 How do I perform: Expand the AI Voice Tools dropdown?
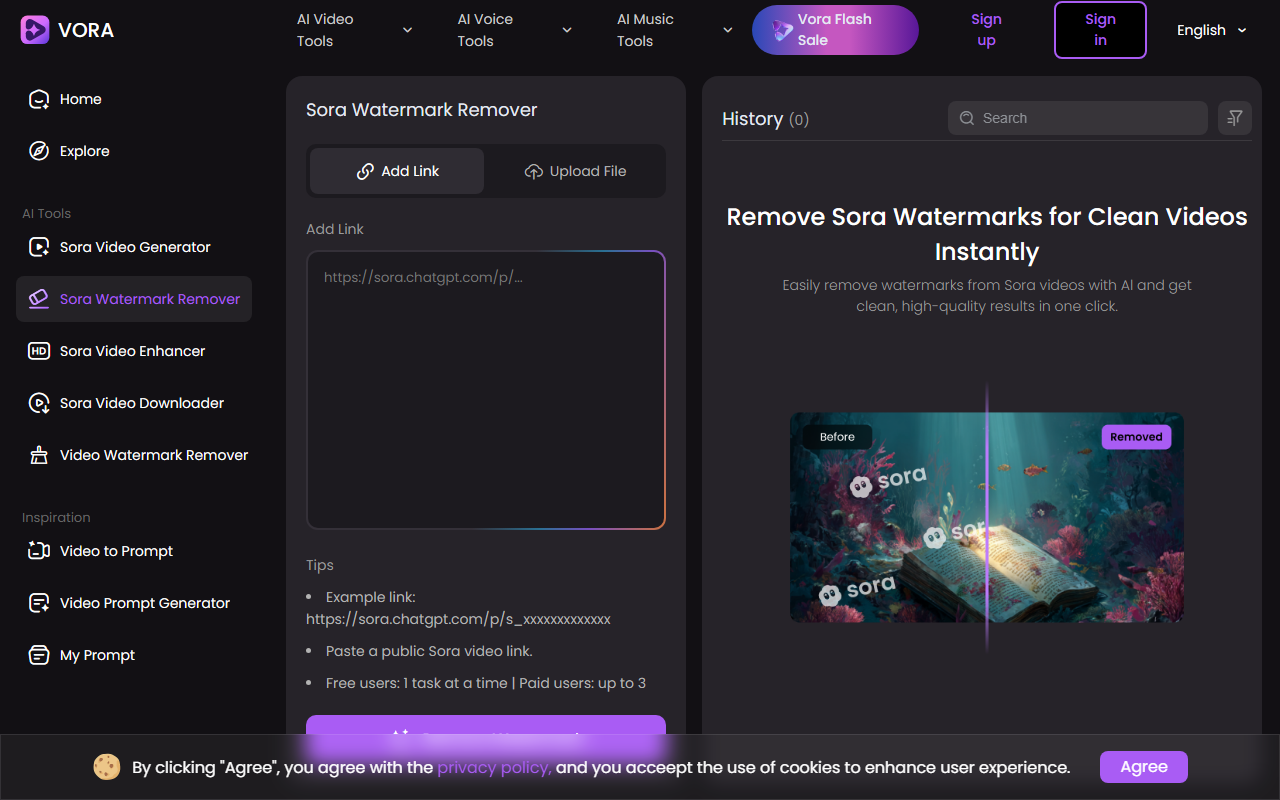[x=514, y=30]
